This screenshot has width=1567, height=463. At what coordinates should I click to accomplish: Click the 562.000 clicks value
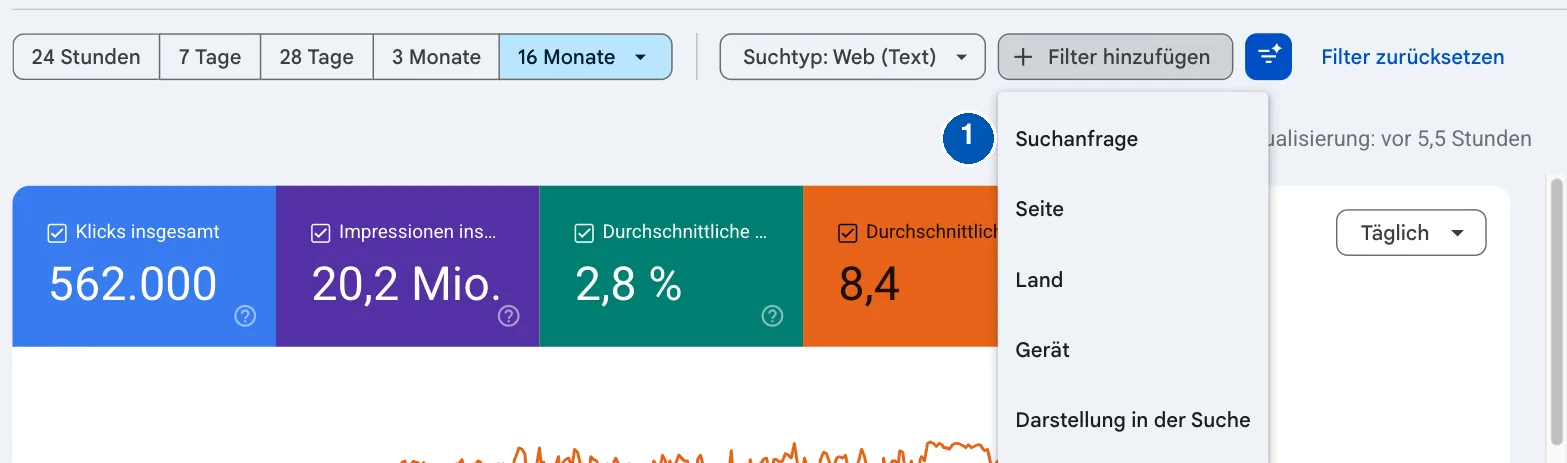tap(133, 285)
